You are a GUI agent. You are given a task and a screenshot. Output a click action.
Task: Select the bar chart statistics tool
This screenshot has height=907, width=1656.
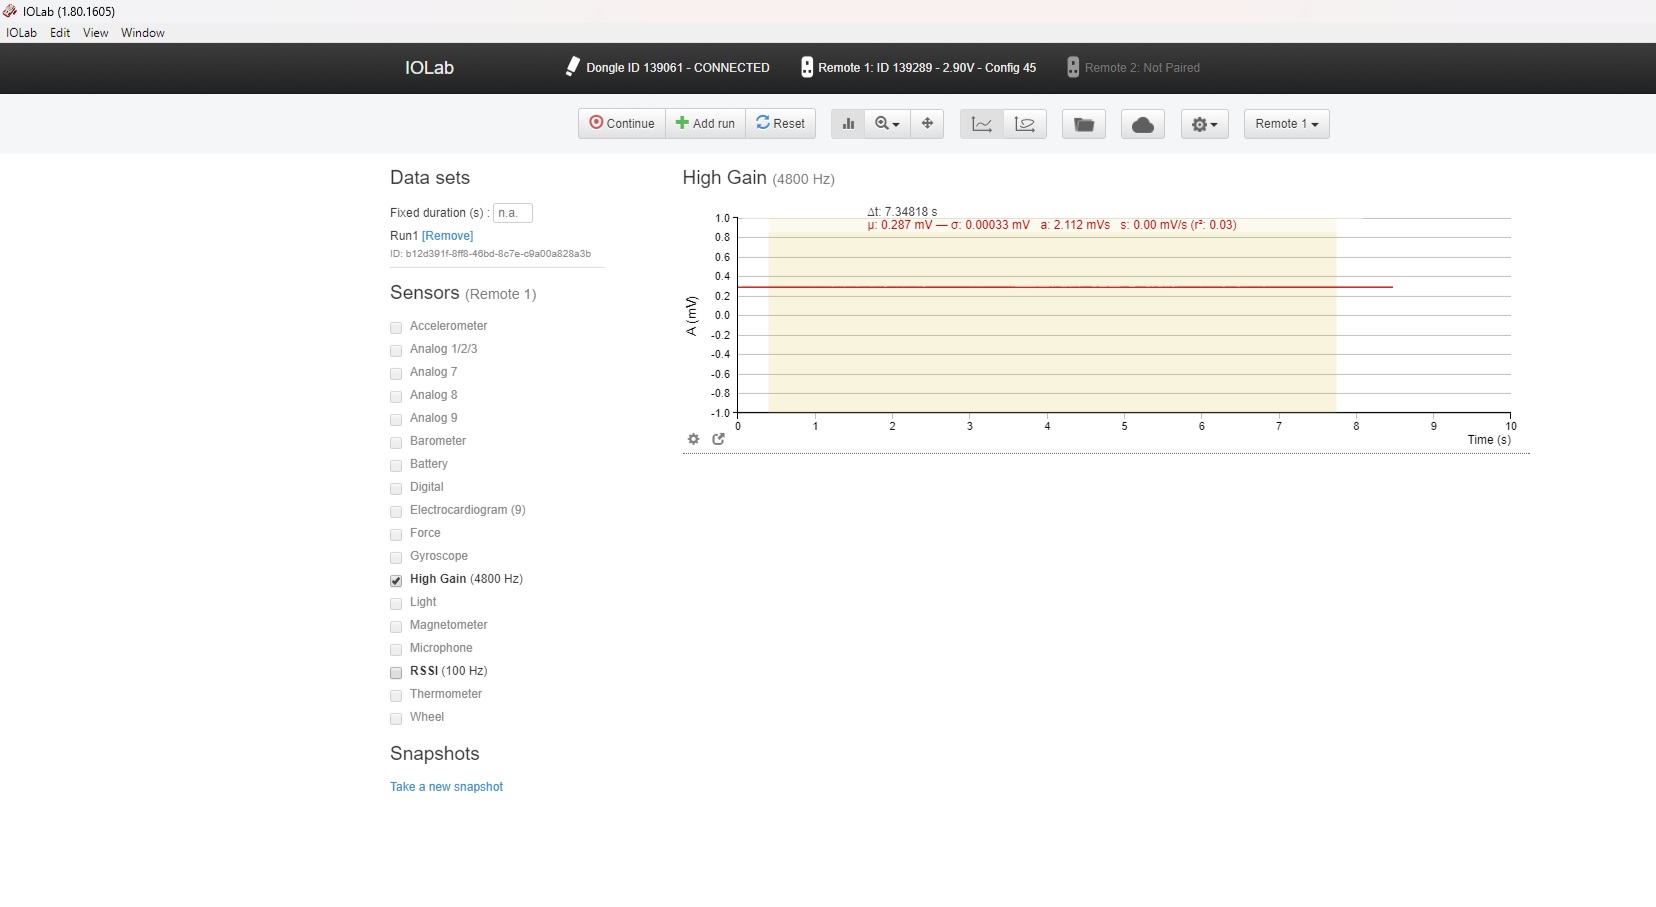pos(848,123)
